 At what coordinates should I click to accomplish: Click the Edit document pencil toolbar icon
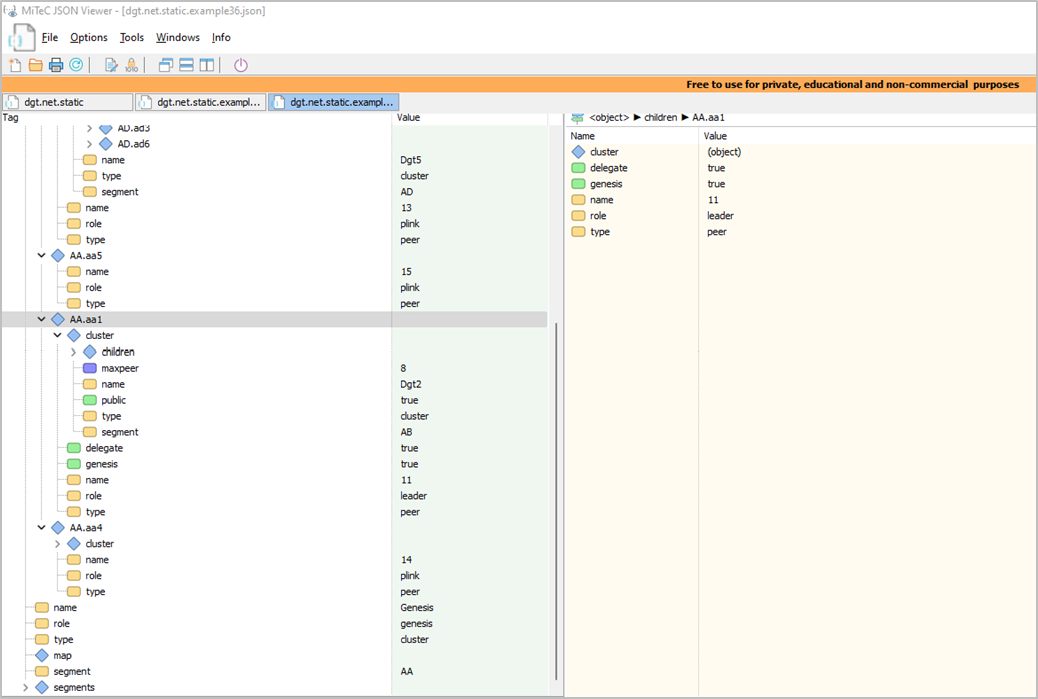(111, 65)
